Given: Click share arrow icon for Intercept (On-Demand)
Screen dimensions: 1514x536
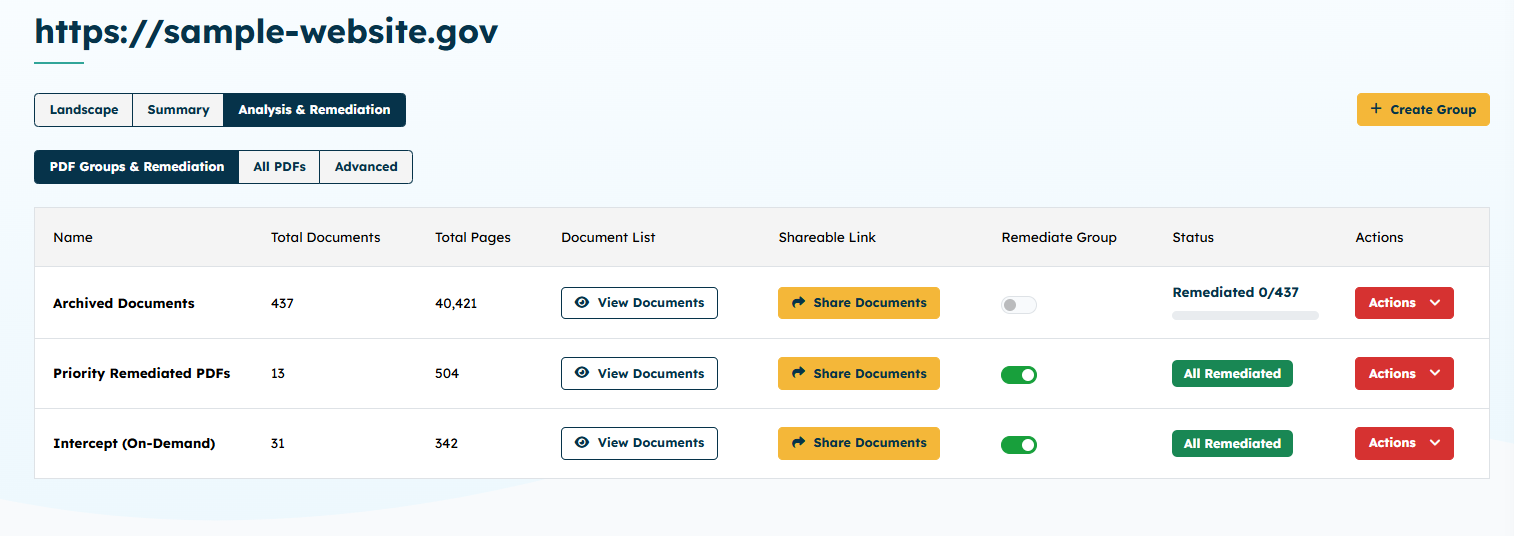Looking at the screenshot, I should [798, 443].
